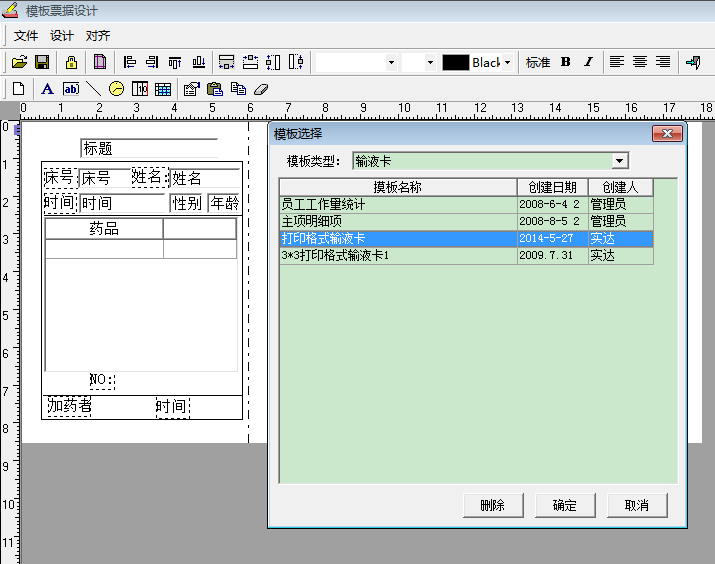Image resolution: width=715 pixels, height=564 pixels.
Task: Select the 主项明细项 template row
Action: [x=466, y=221]
